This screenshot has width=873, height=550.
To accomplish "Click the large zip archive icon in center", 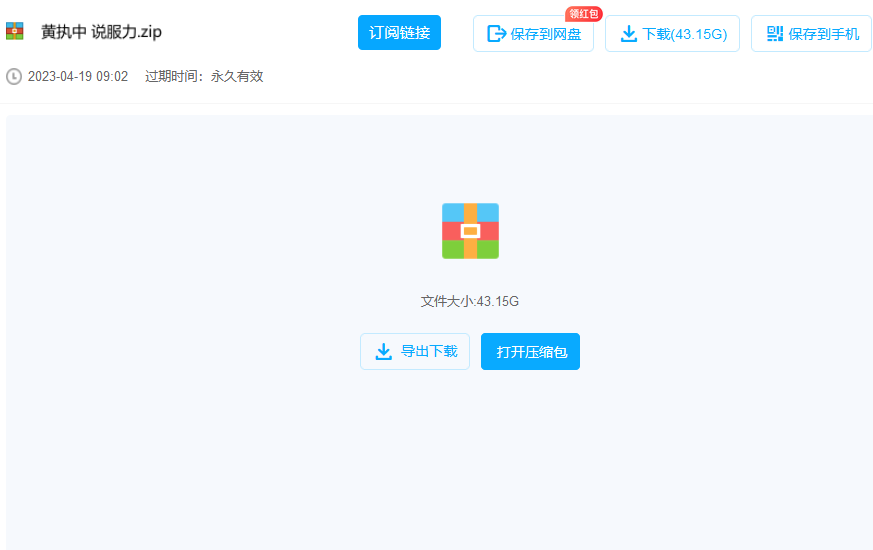I will tap(470, 231).
